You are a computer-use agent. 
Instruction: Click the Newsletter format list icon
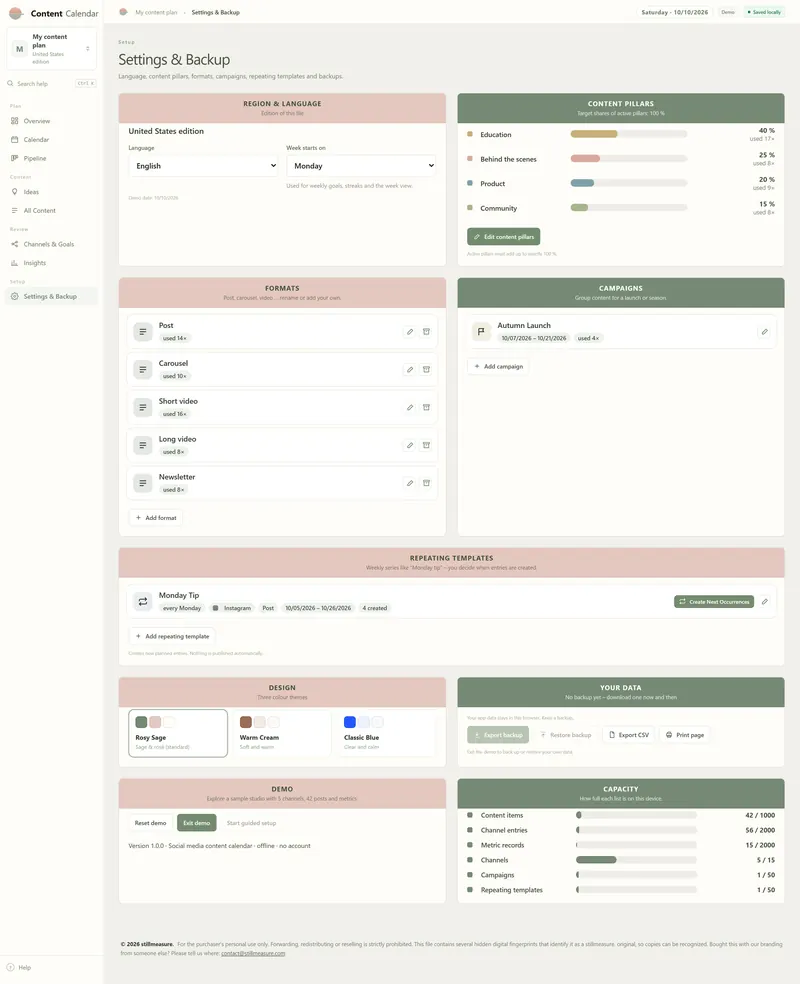pos(142,483)
